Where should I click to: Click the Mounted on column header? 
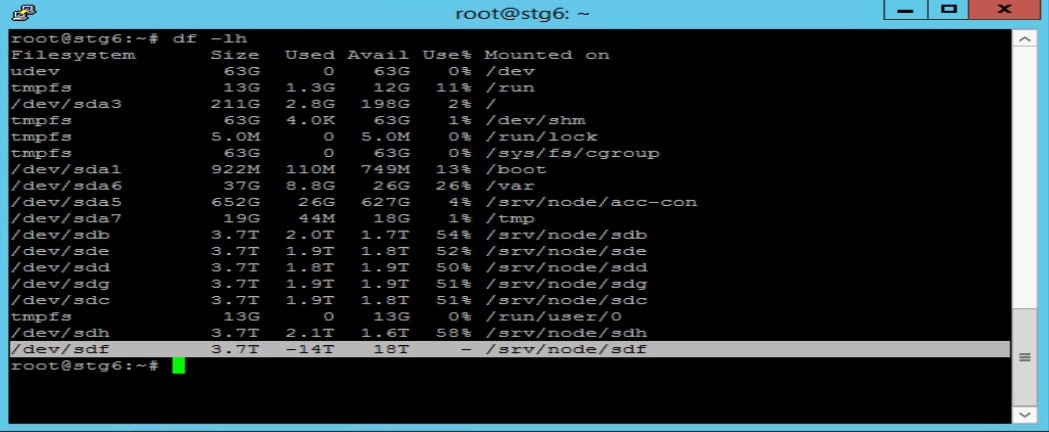point(547,55)
